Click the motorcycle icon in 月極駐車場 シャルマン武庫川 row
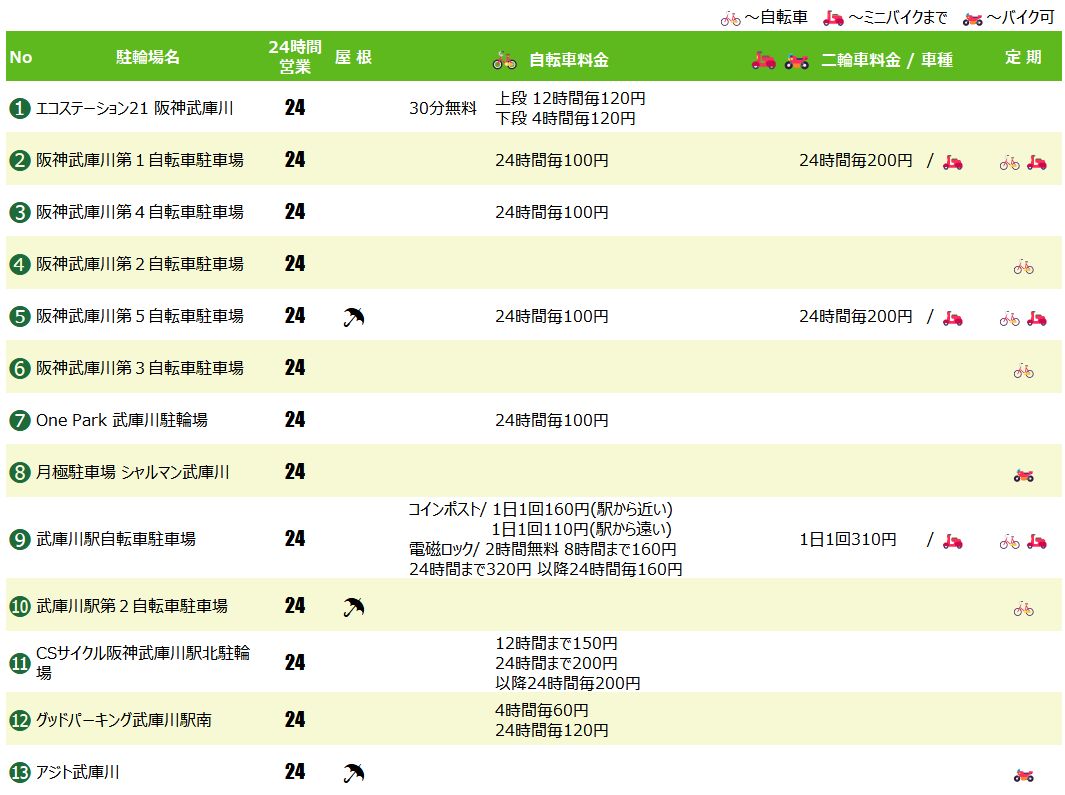The image size is (1065, 795). pos(1023,474)
